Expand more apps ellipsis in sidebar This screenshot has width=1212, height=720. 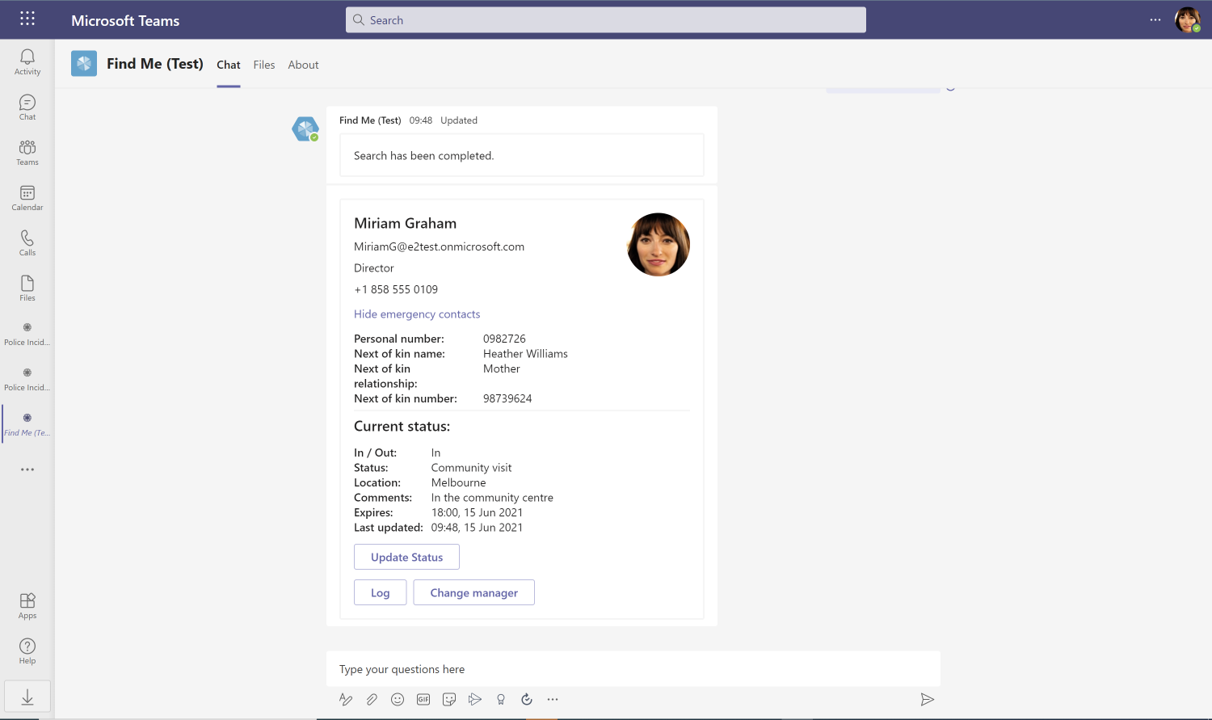point(27,469)
